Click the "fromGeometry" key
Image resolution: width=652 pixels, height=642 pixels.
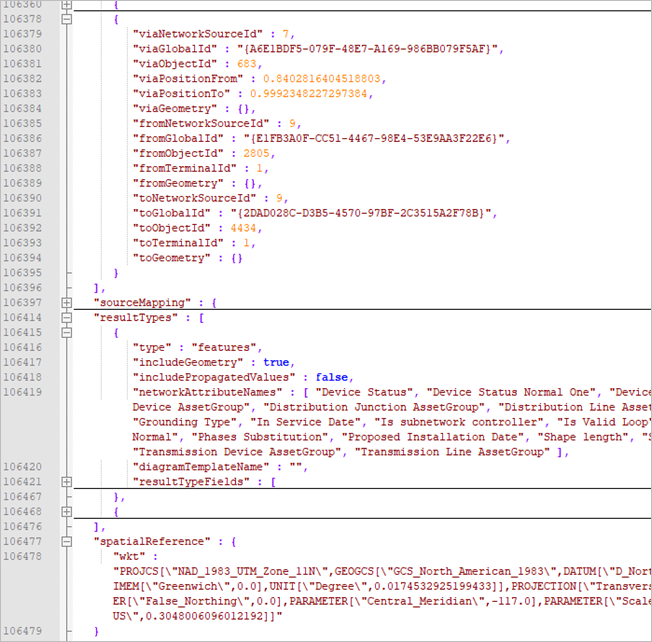178,183
